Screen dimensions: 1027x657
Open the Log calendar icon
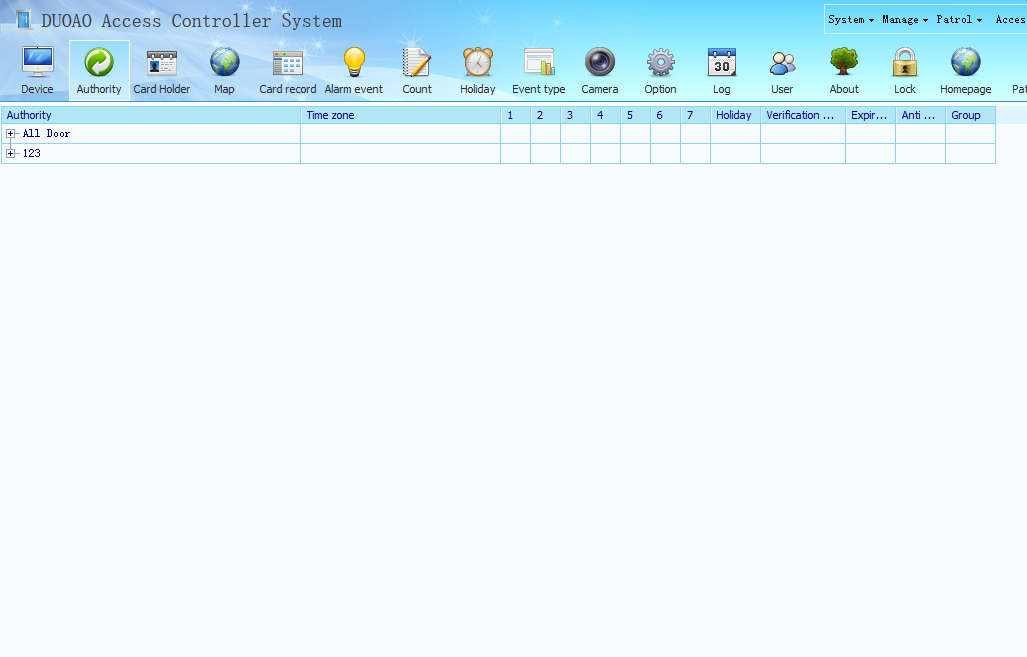click(721, 64)
